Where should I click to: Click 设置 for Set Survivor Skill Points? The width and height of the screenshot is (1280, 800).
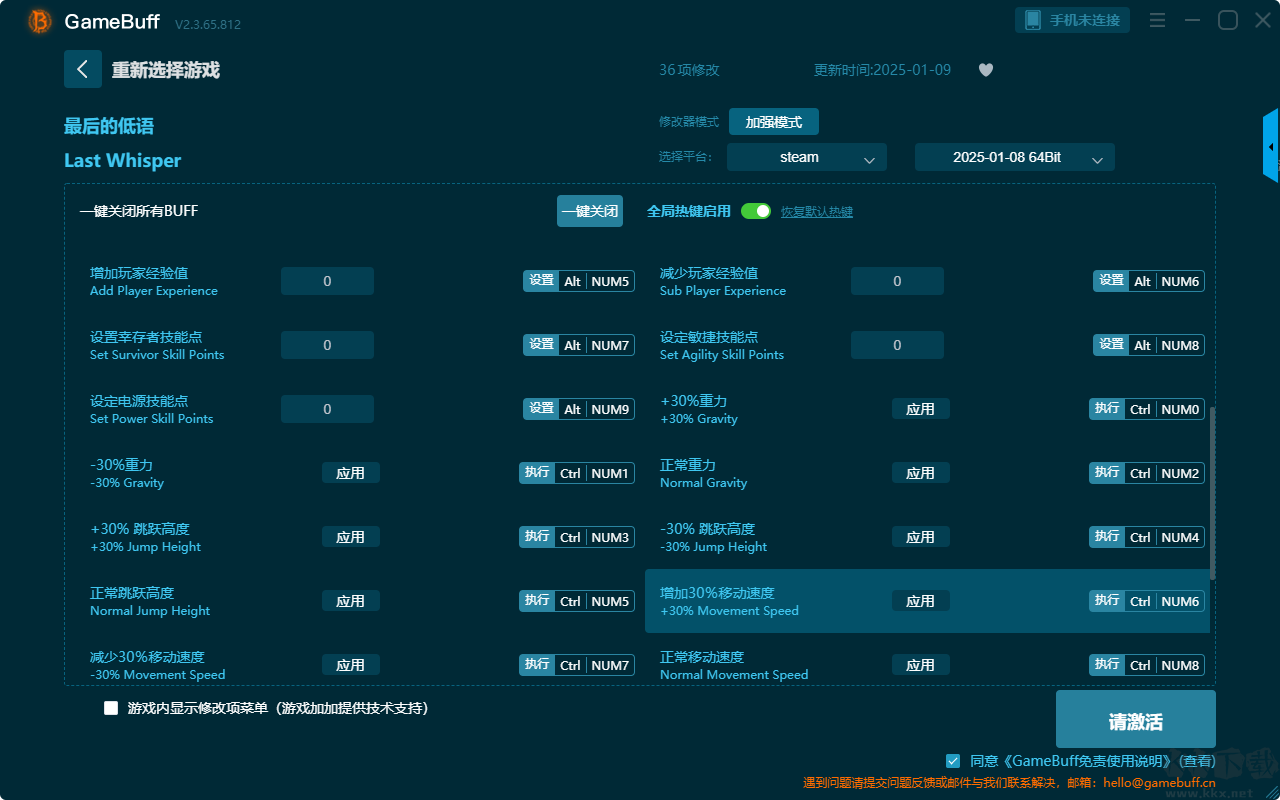coord(541,345)
